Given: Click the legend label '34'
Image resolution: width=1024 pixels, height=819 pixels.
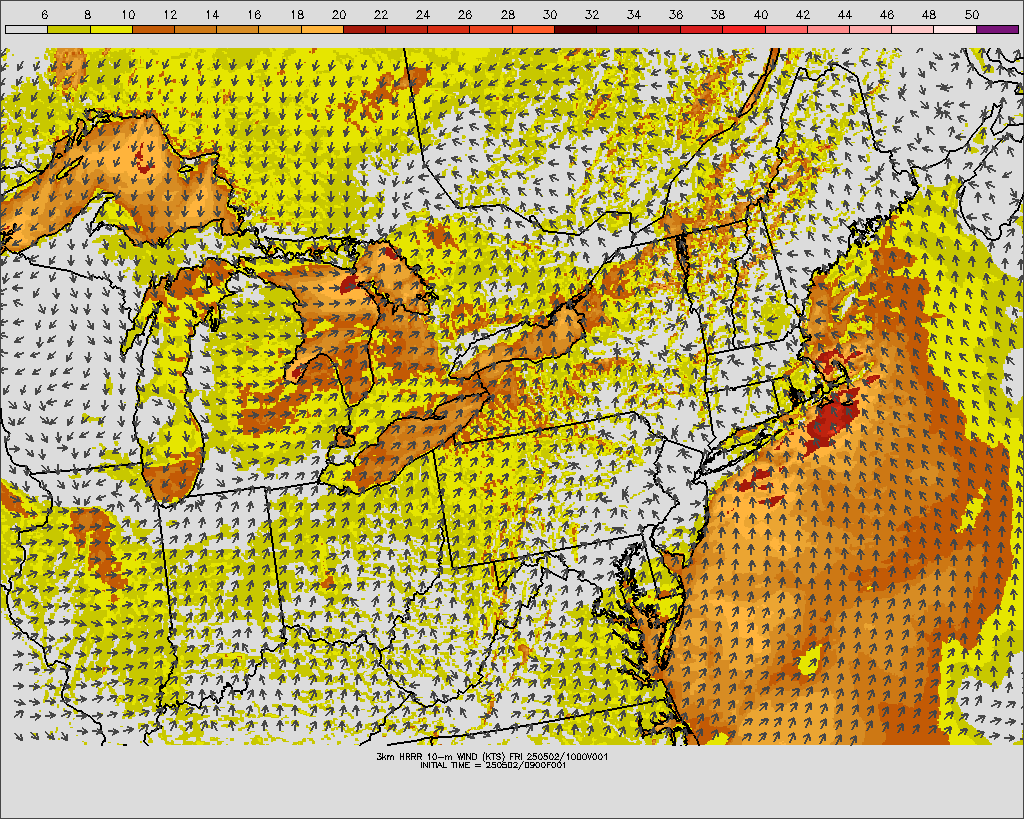Looking at the screenshot, I should [634, 14].
